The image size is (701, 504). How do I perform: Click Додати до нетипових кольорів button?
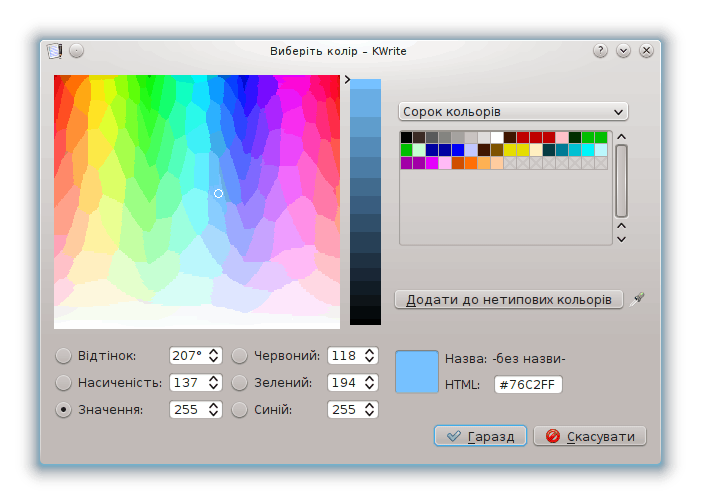pyautogui.click(x=509, y=299)
